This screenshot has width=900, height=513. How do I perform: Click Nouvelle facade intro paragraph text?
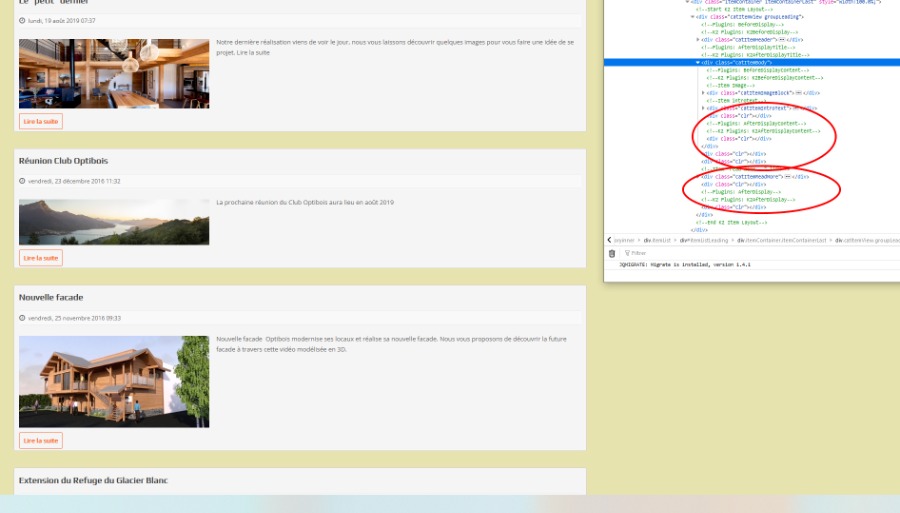coord(391,344)
